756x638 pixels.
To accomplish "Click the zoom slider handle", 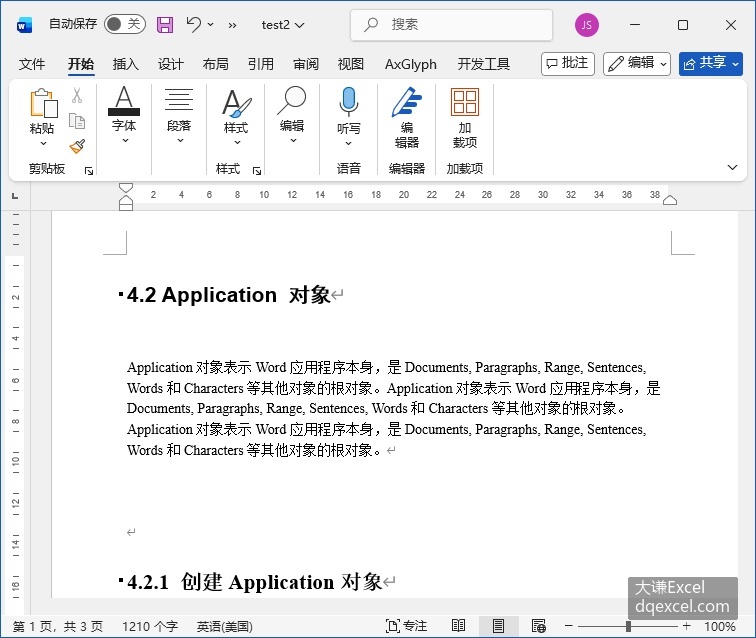I will pyautogui.click(x=628, y=626).
